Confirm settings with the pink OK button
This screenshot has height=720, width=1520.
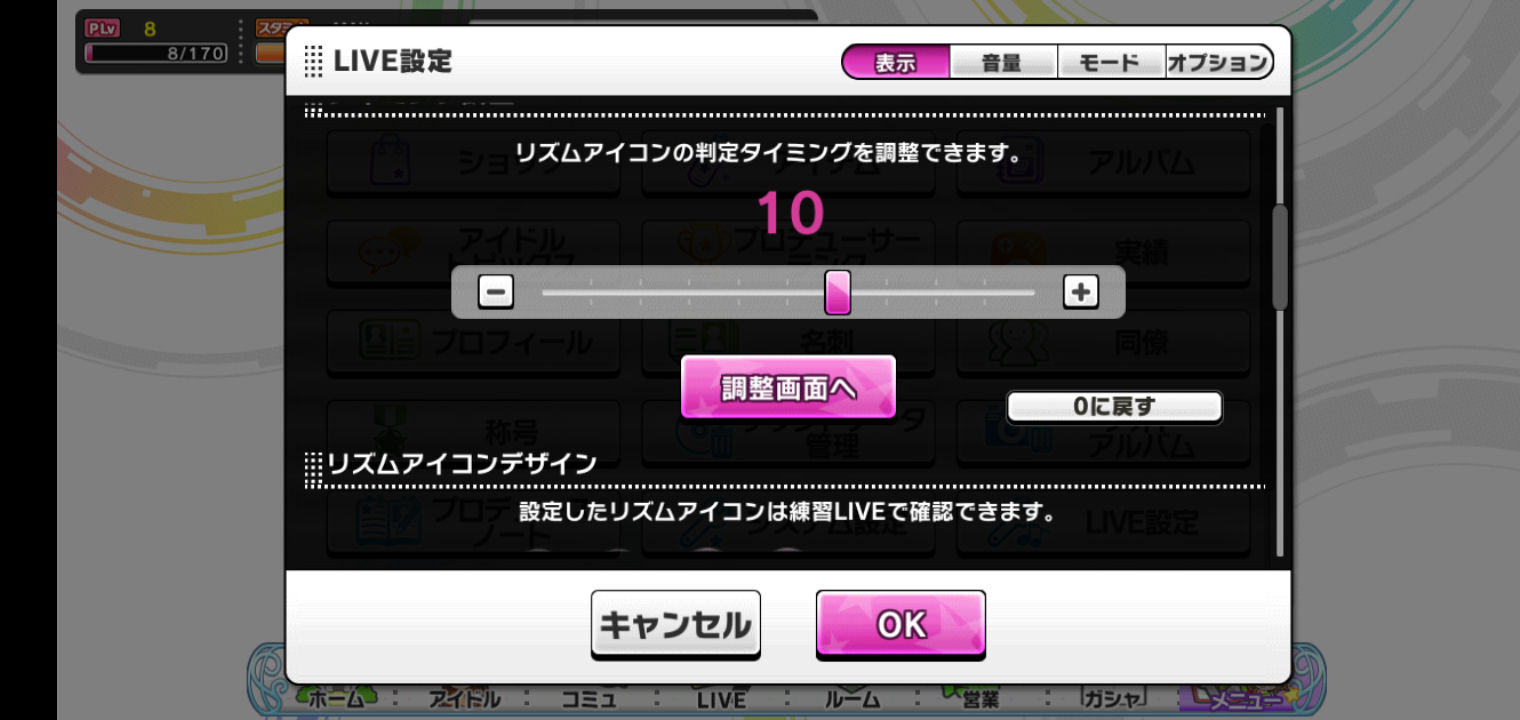point(901,625)
